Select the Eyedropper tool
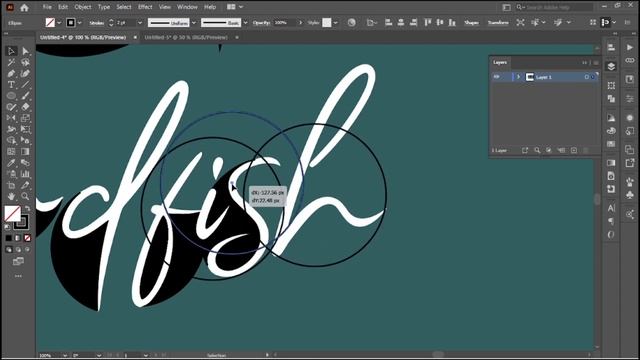The width and height of the screenshot is (640, 360). (11, 163)
